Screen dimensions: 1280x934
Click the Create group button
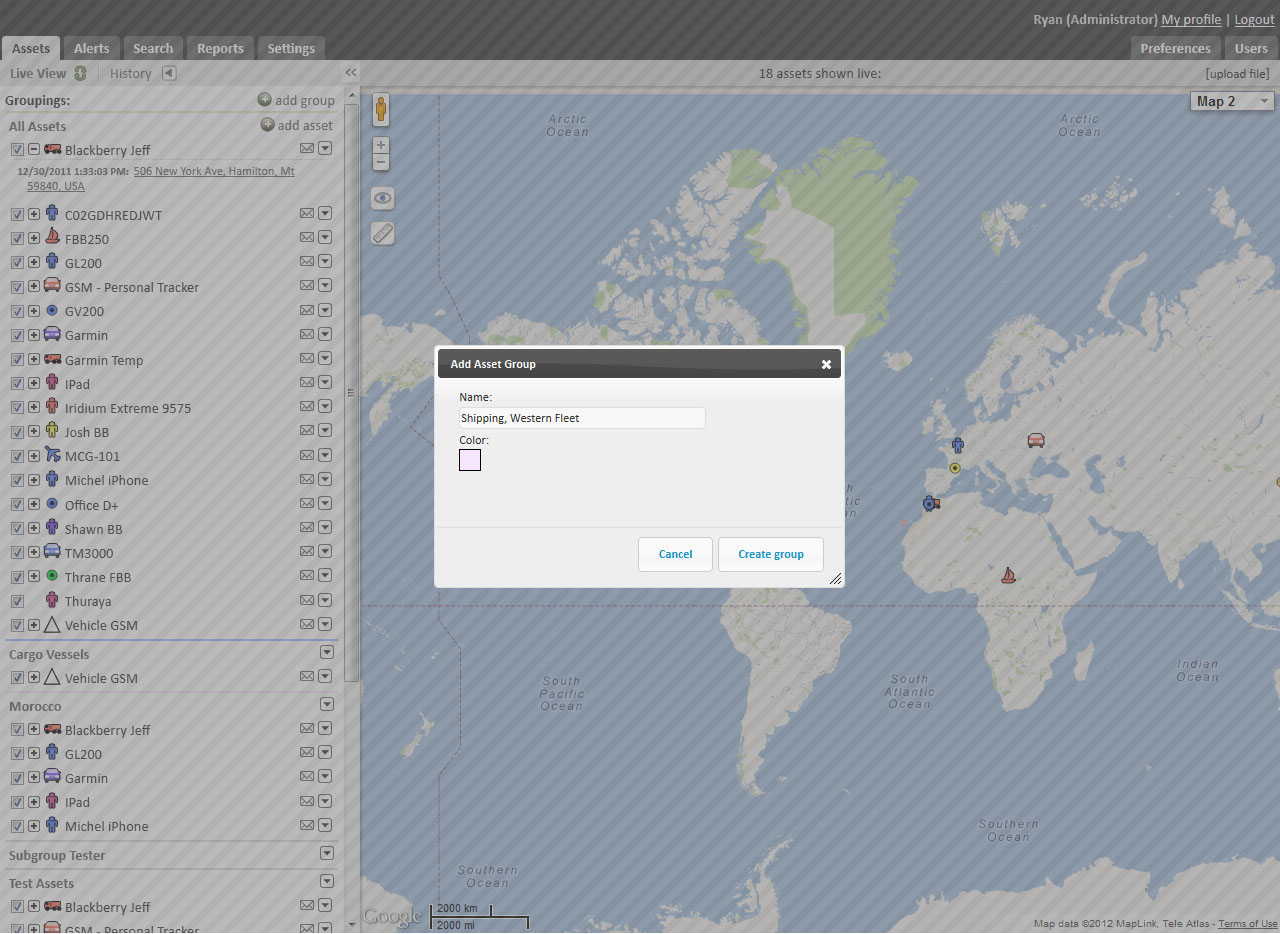point(770,554)
